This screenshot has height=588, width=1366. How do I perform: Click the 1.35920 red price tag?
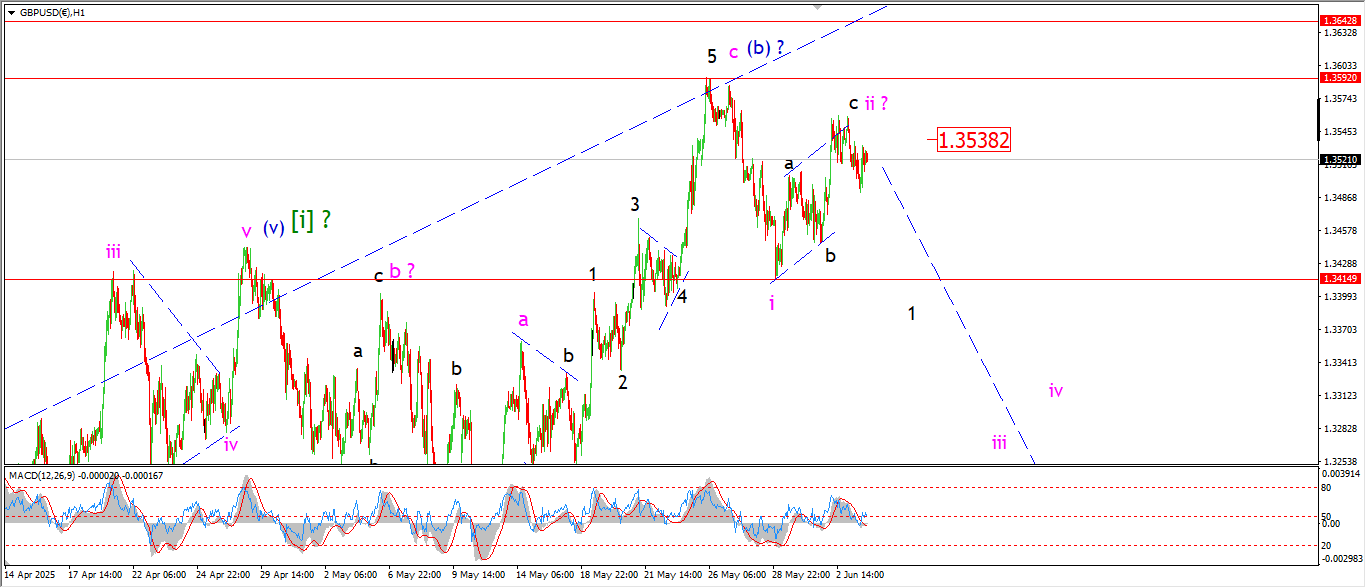coord(1340,77)
